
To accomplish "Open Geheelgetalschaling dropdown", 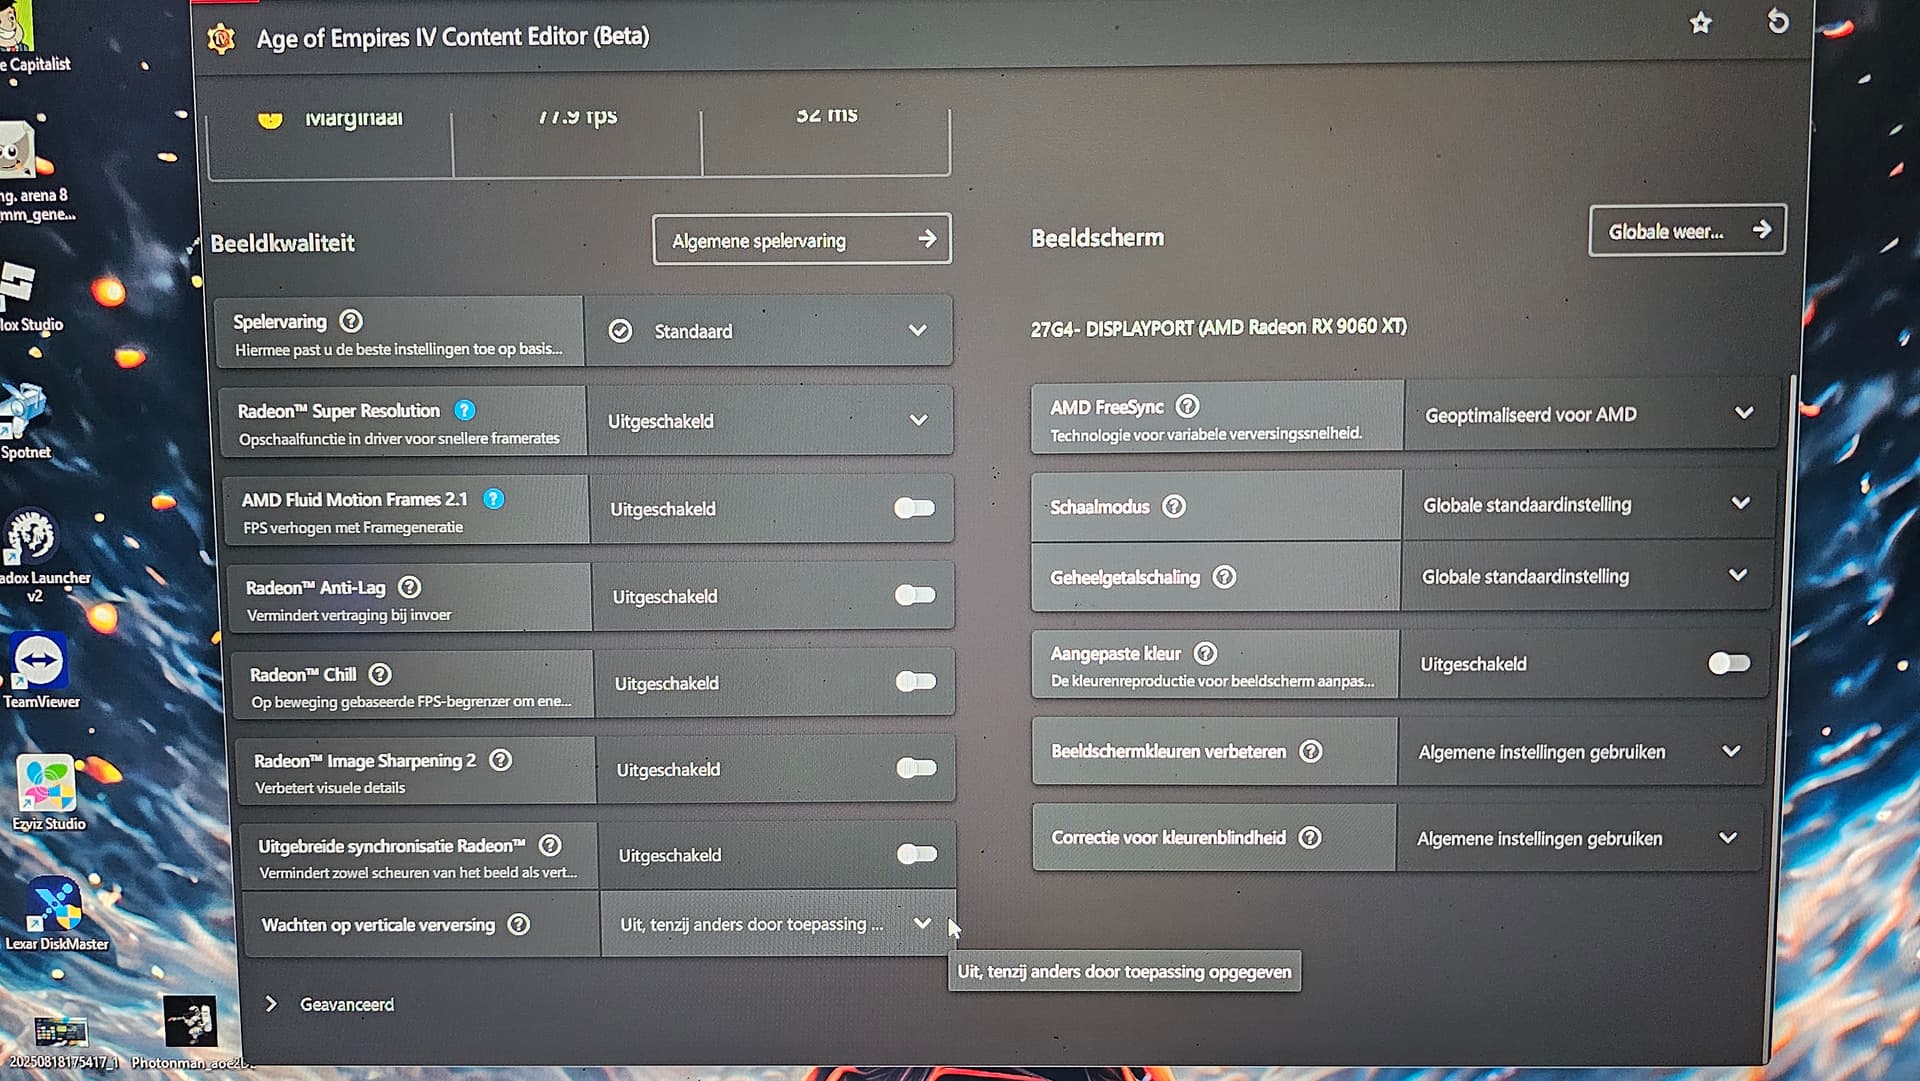I will tap(1585, 575).
